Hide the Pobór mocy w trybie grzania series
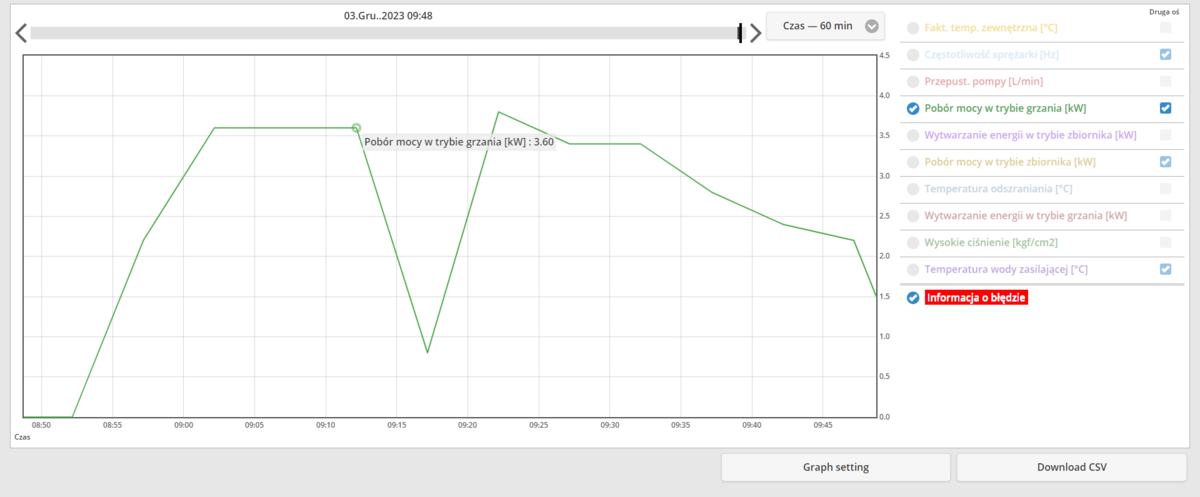This screenshot has width=1200, height=497. click(913, 109)
